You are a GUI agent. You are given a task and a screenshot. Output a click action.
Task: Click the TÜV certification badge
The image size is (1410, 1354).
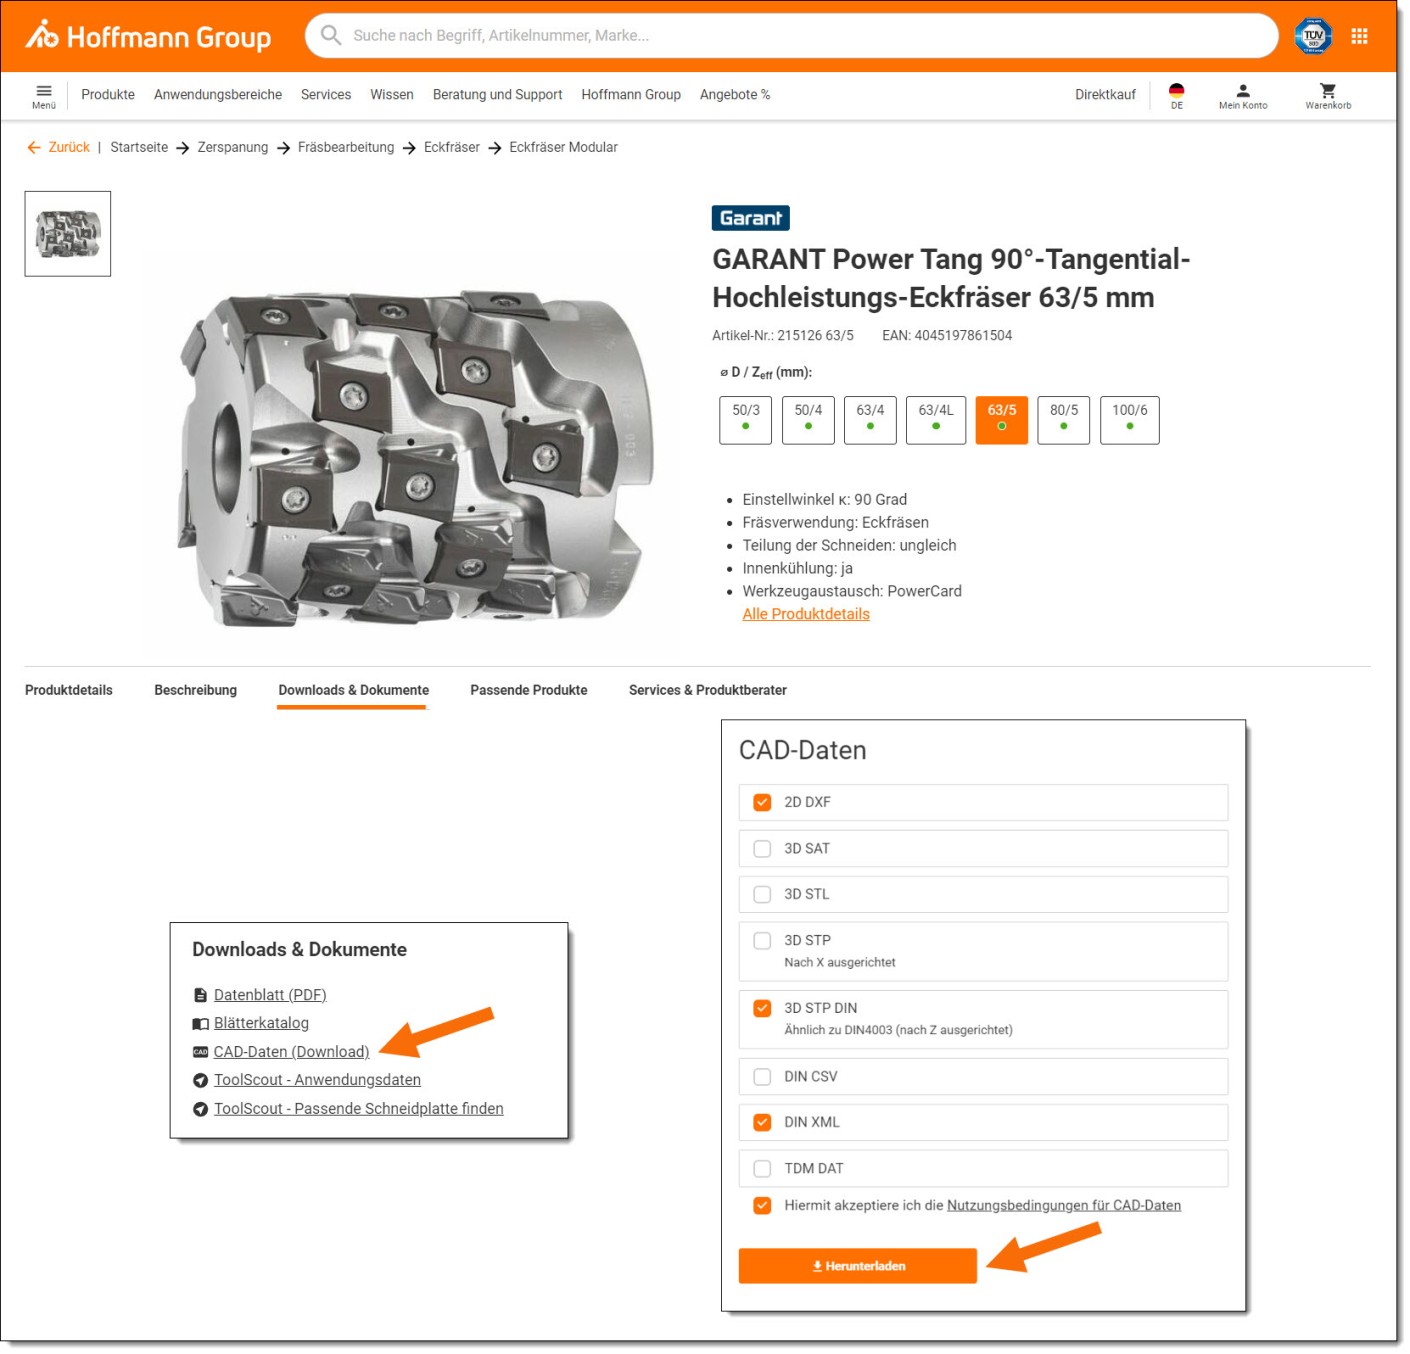(1313, 36)
